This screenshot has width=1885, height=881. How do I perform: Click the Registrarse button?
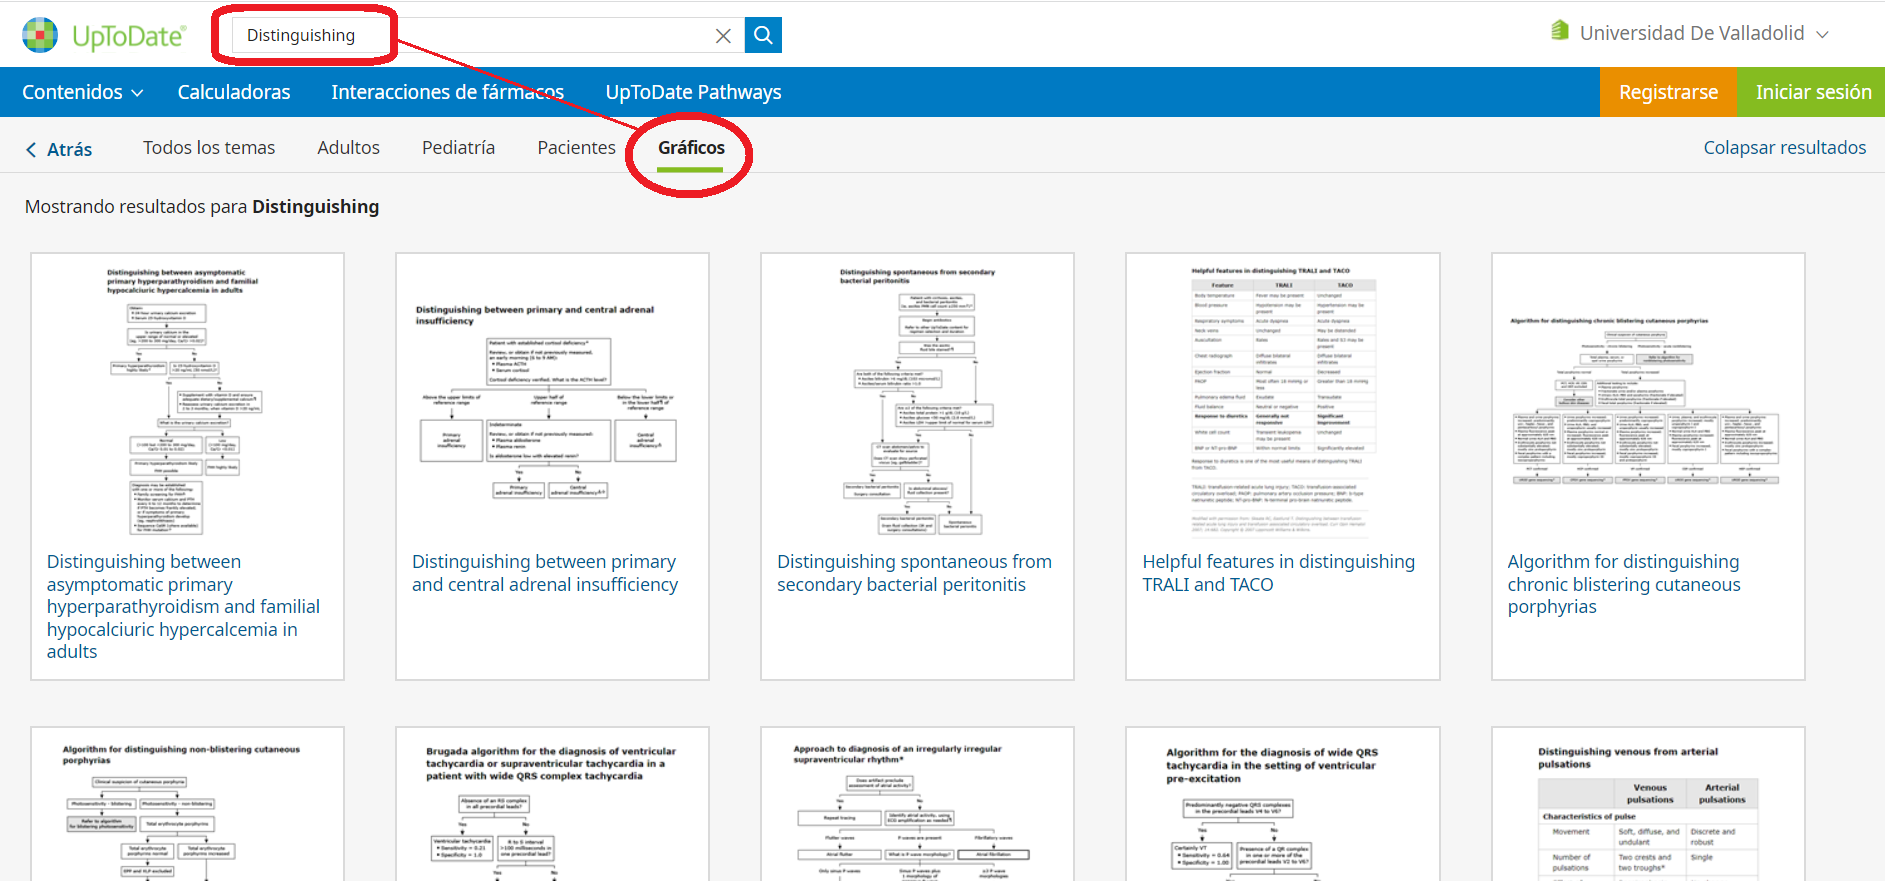pyautogui.click(x=1668, y=92)
